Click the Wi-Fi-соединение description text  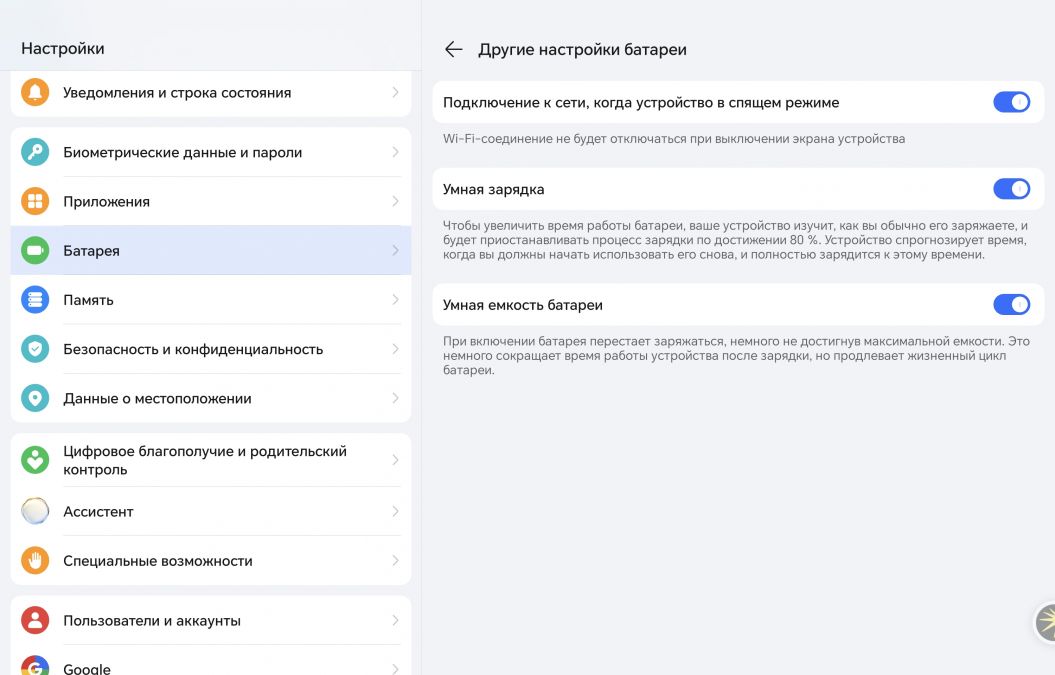tap(674, 139)
